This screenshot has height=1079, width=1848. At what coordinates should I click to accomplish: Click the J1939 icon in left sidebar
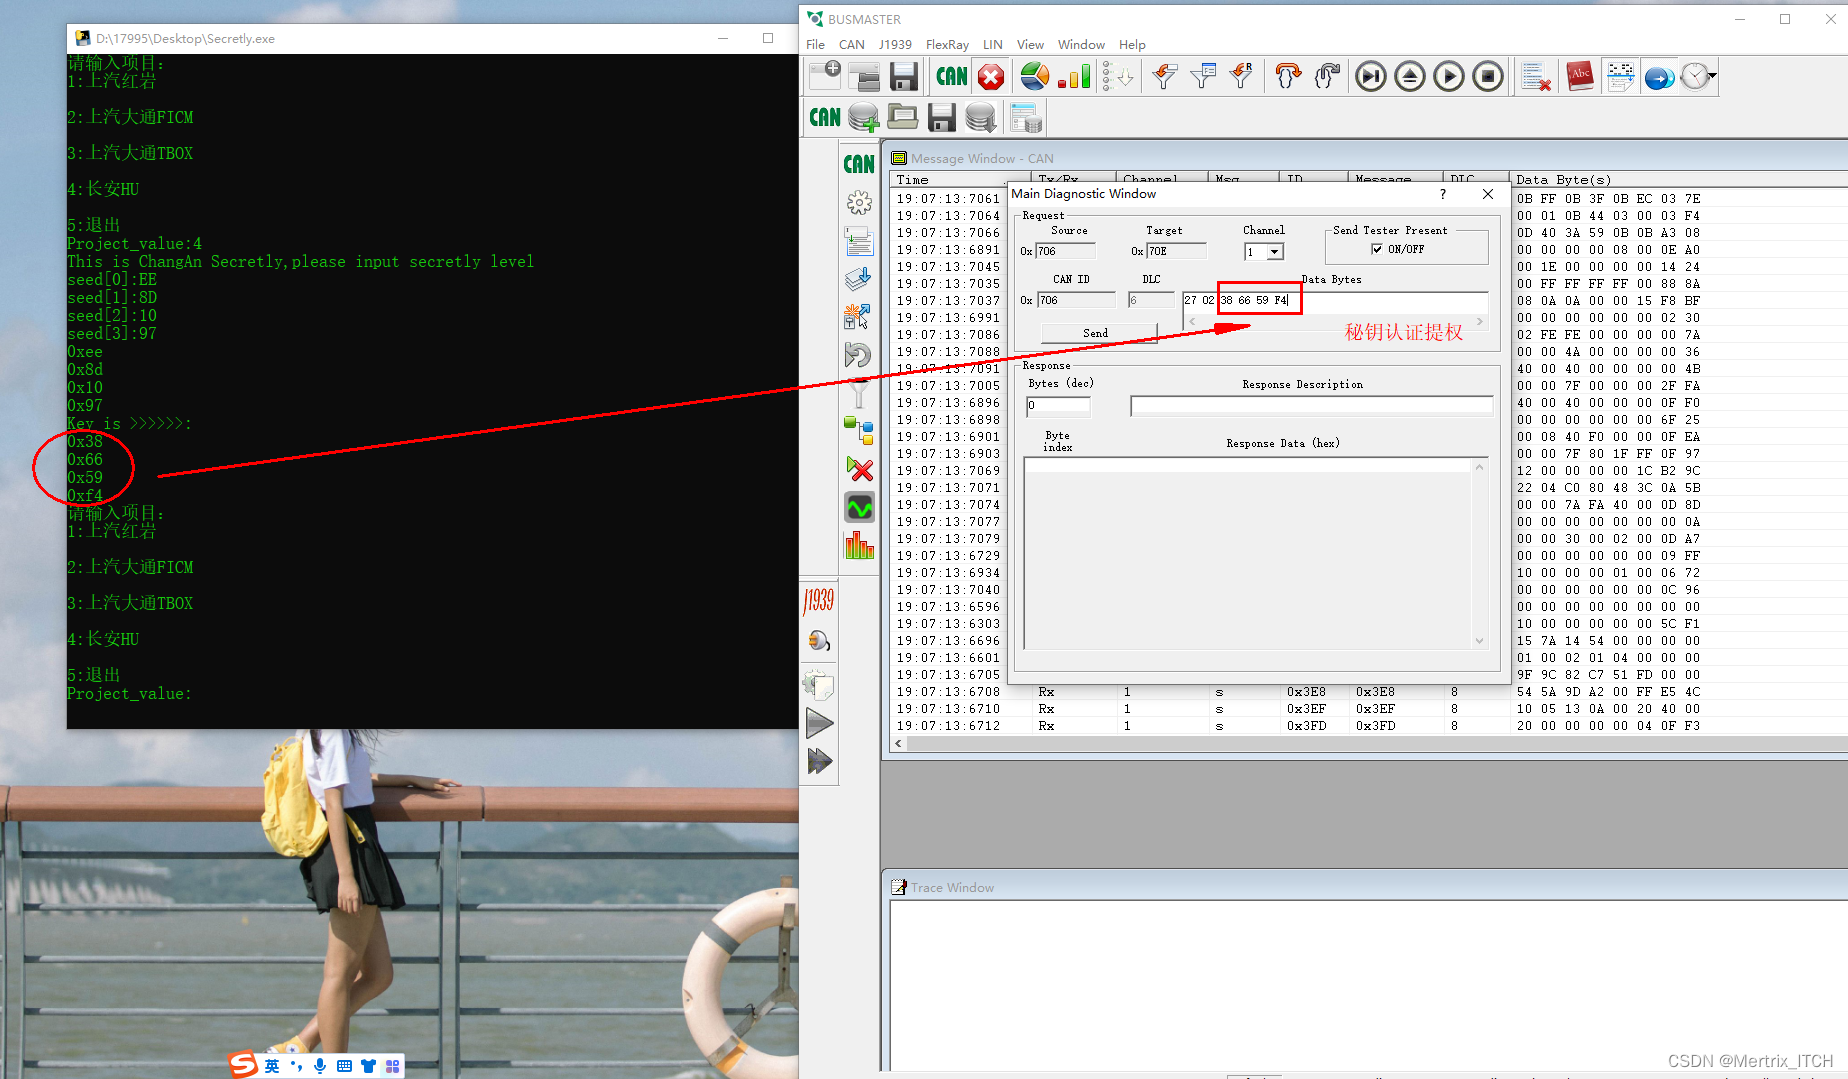point(818,600)
